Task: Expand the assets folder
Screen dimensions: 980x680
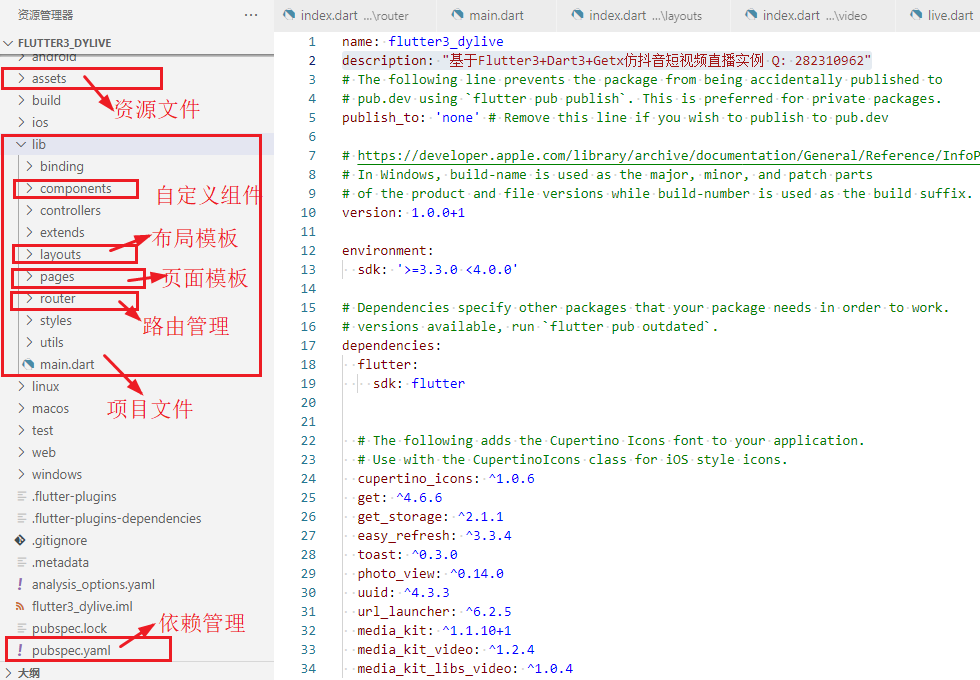Action: pos(21,78)
